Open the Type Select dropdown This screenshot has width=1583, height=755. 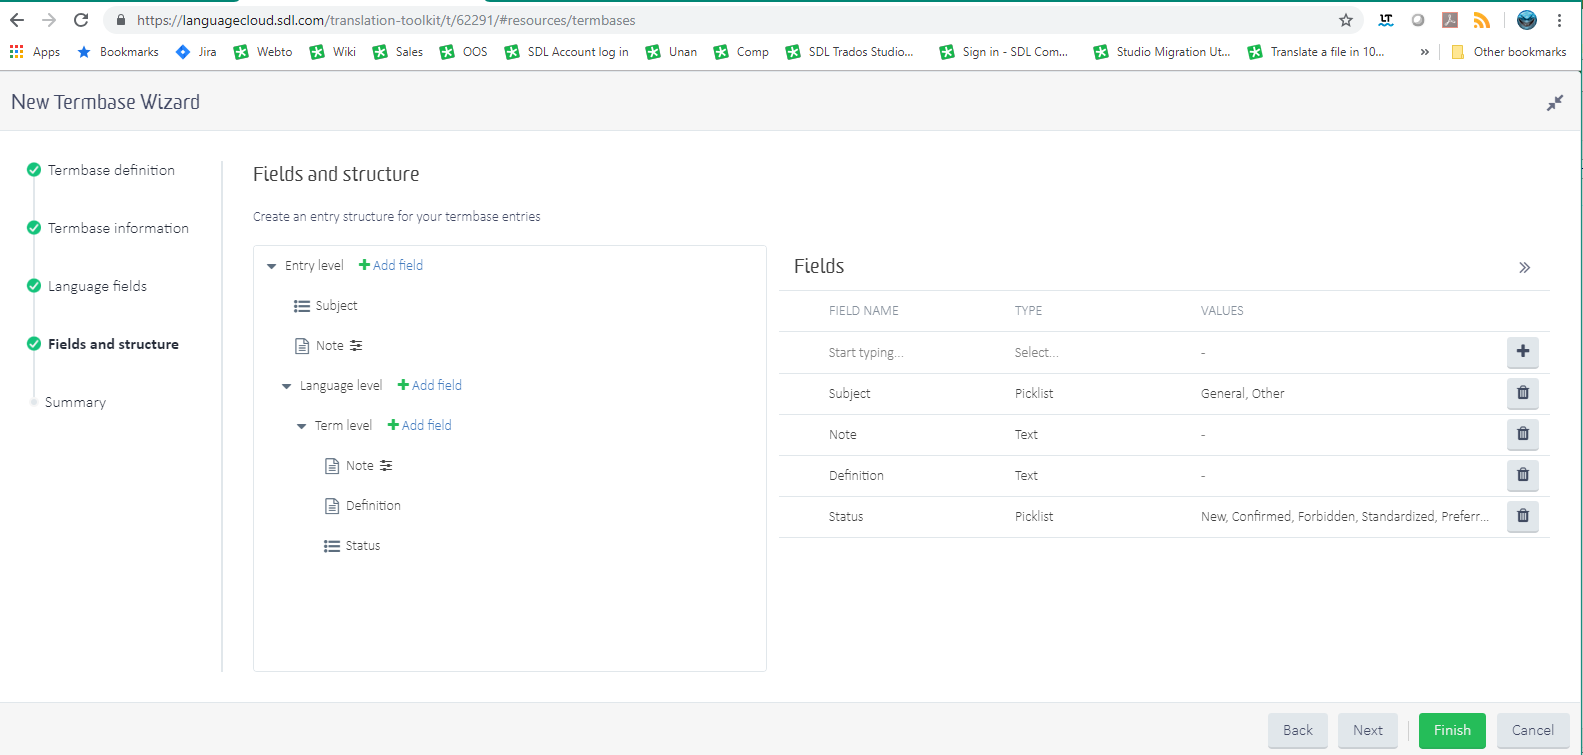[1036, 353]
